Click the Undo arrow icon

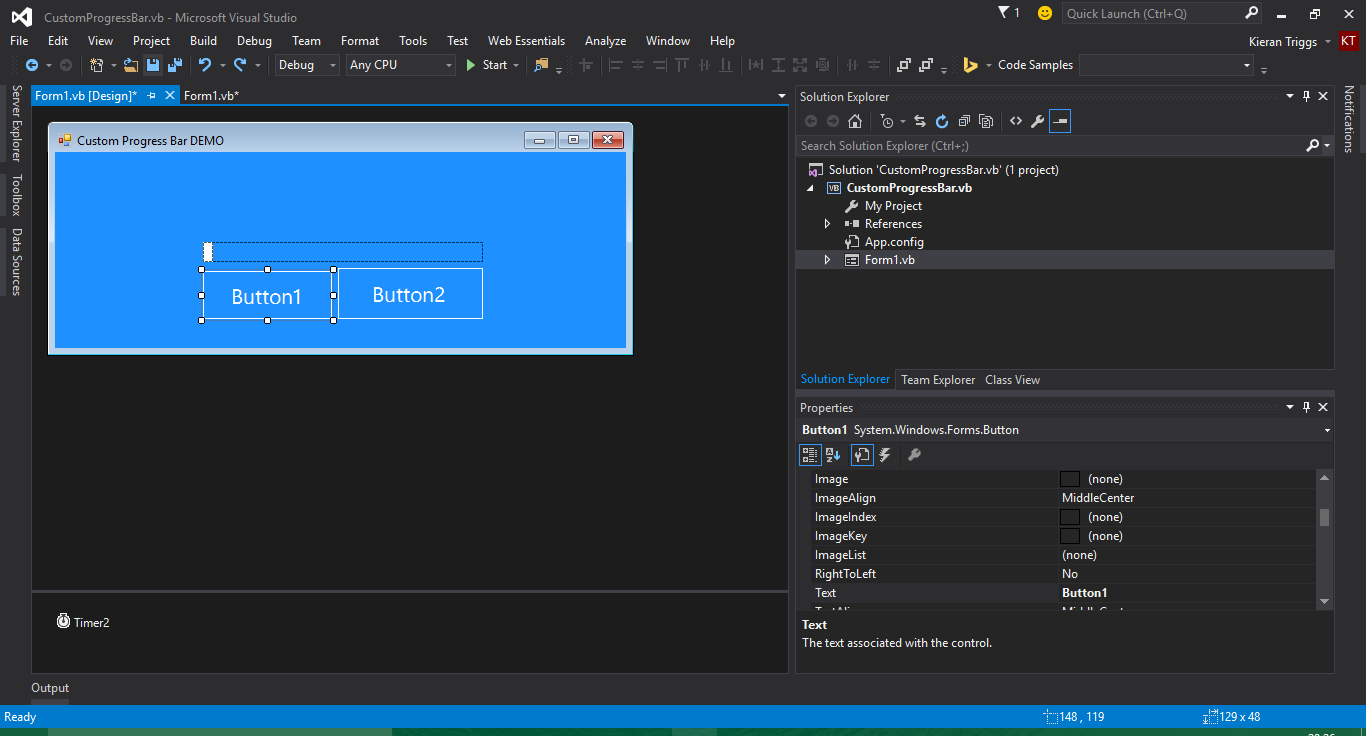205,65
